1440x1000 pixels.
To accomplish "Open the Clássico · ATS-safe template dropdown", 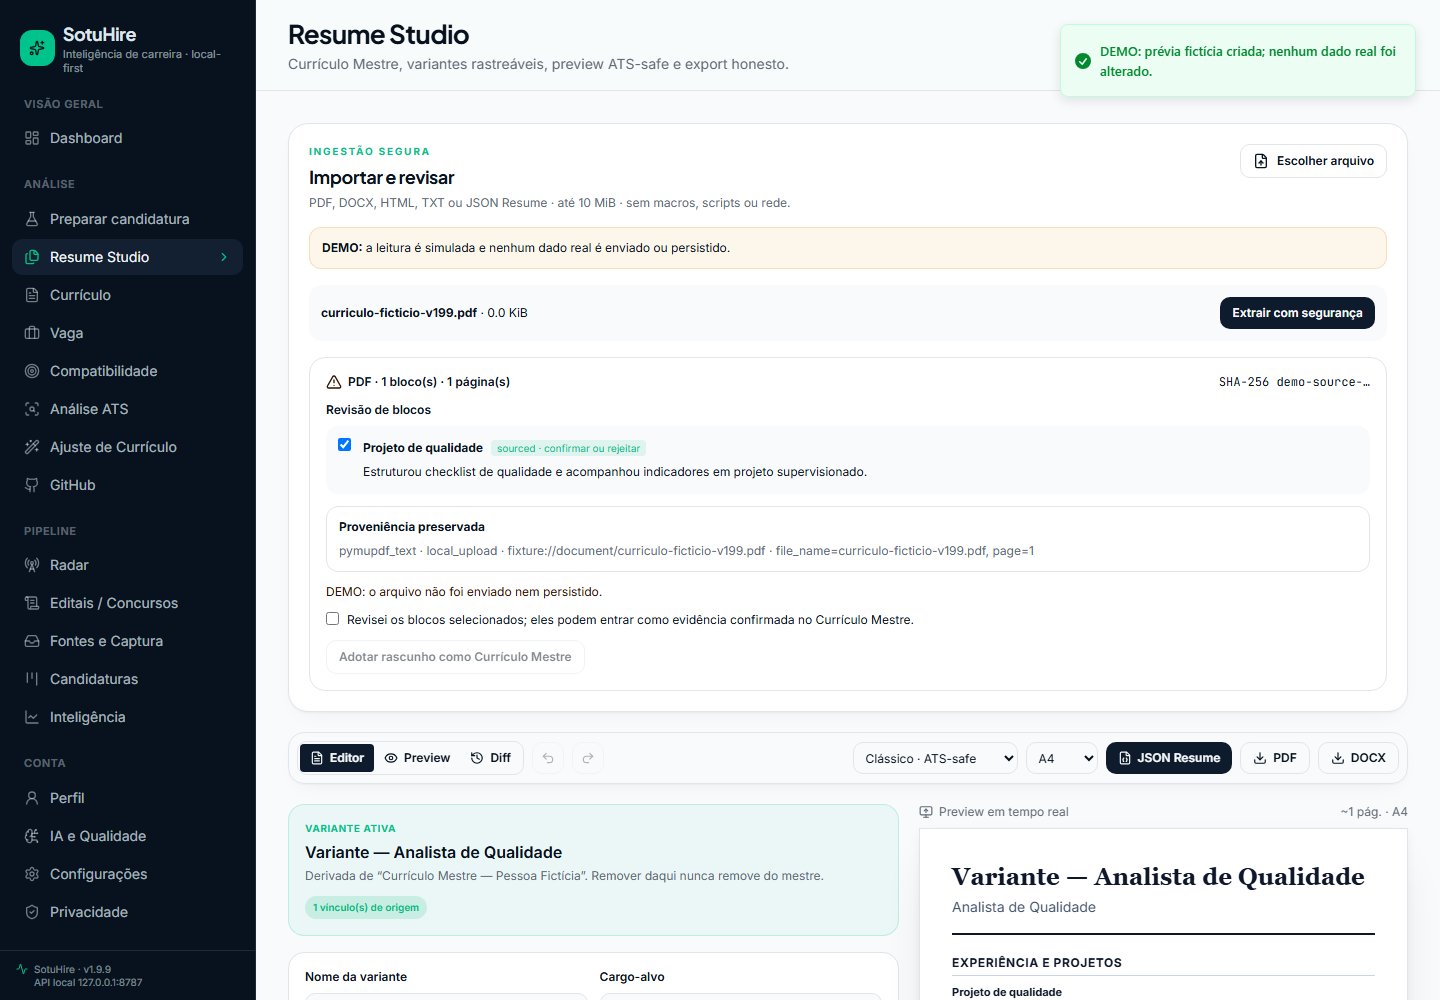I will click(935, 758).
